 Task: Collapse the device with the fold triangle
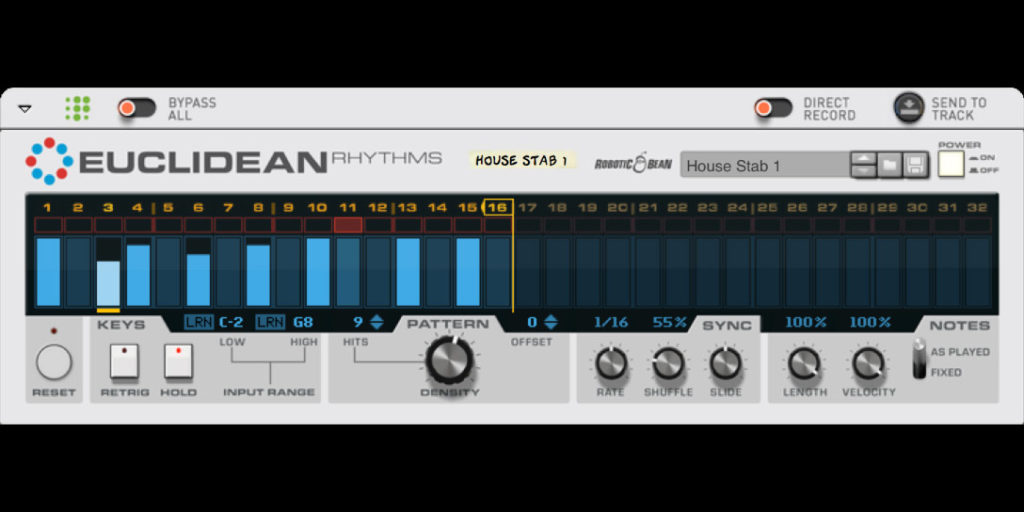pos(25,109)
